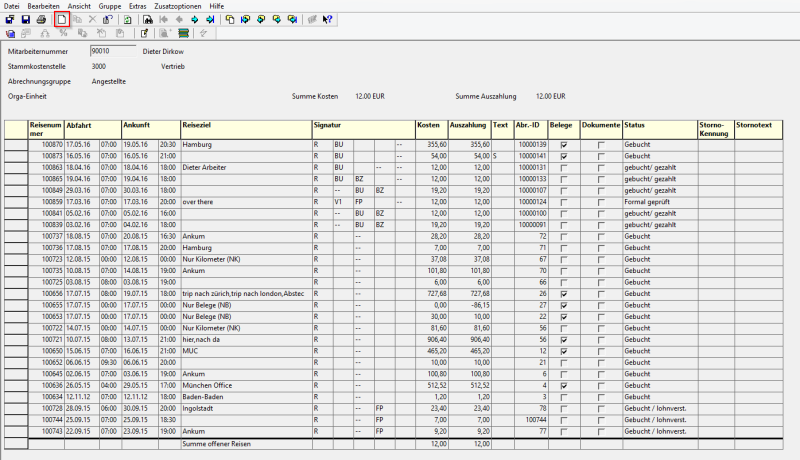Open context help arrow-question-mark icon
The height and width of the screenshot is (460, 800).
[328, 20]
